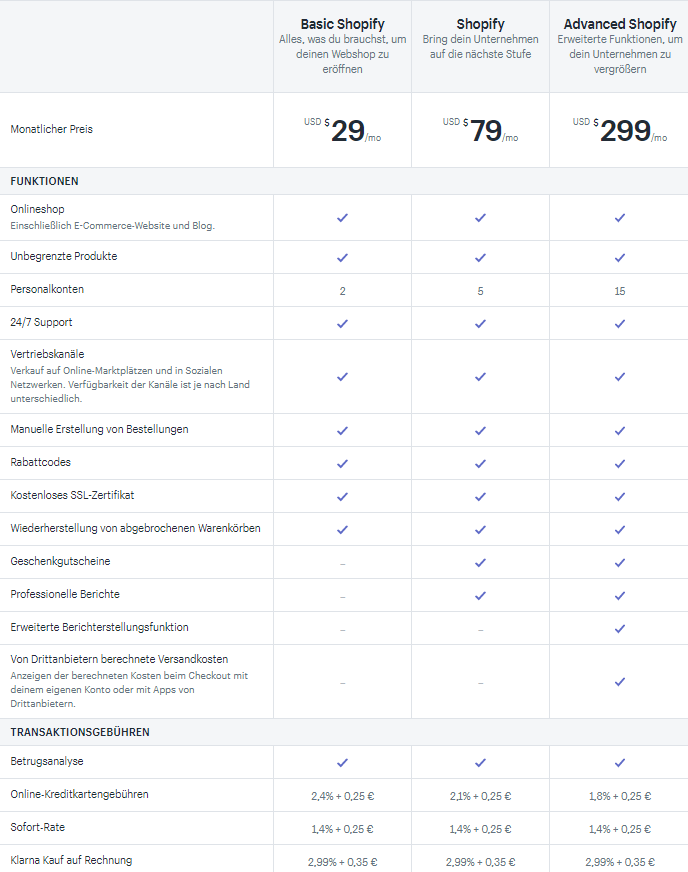Click the Vertriebskanäle checkmark under Basic Shopify
The image size is (688, 872).
(343, 377)
